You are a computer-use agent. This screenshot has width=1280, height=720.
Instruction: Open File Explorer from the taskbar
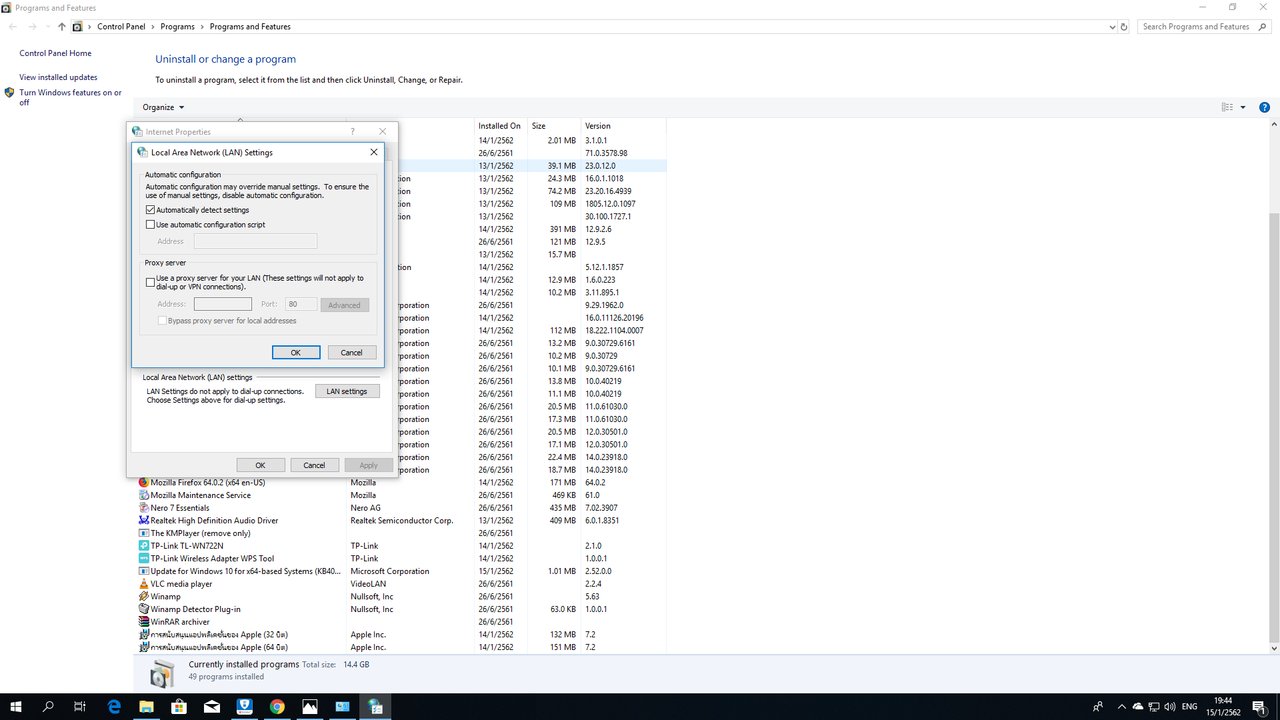(146, 707)
